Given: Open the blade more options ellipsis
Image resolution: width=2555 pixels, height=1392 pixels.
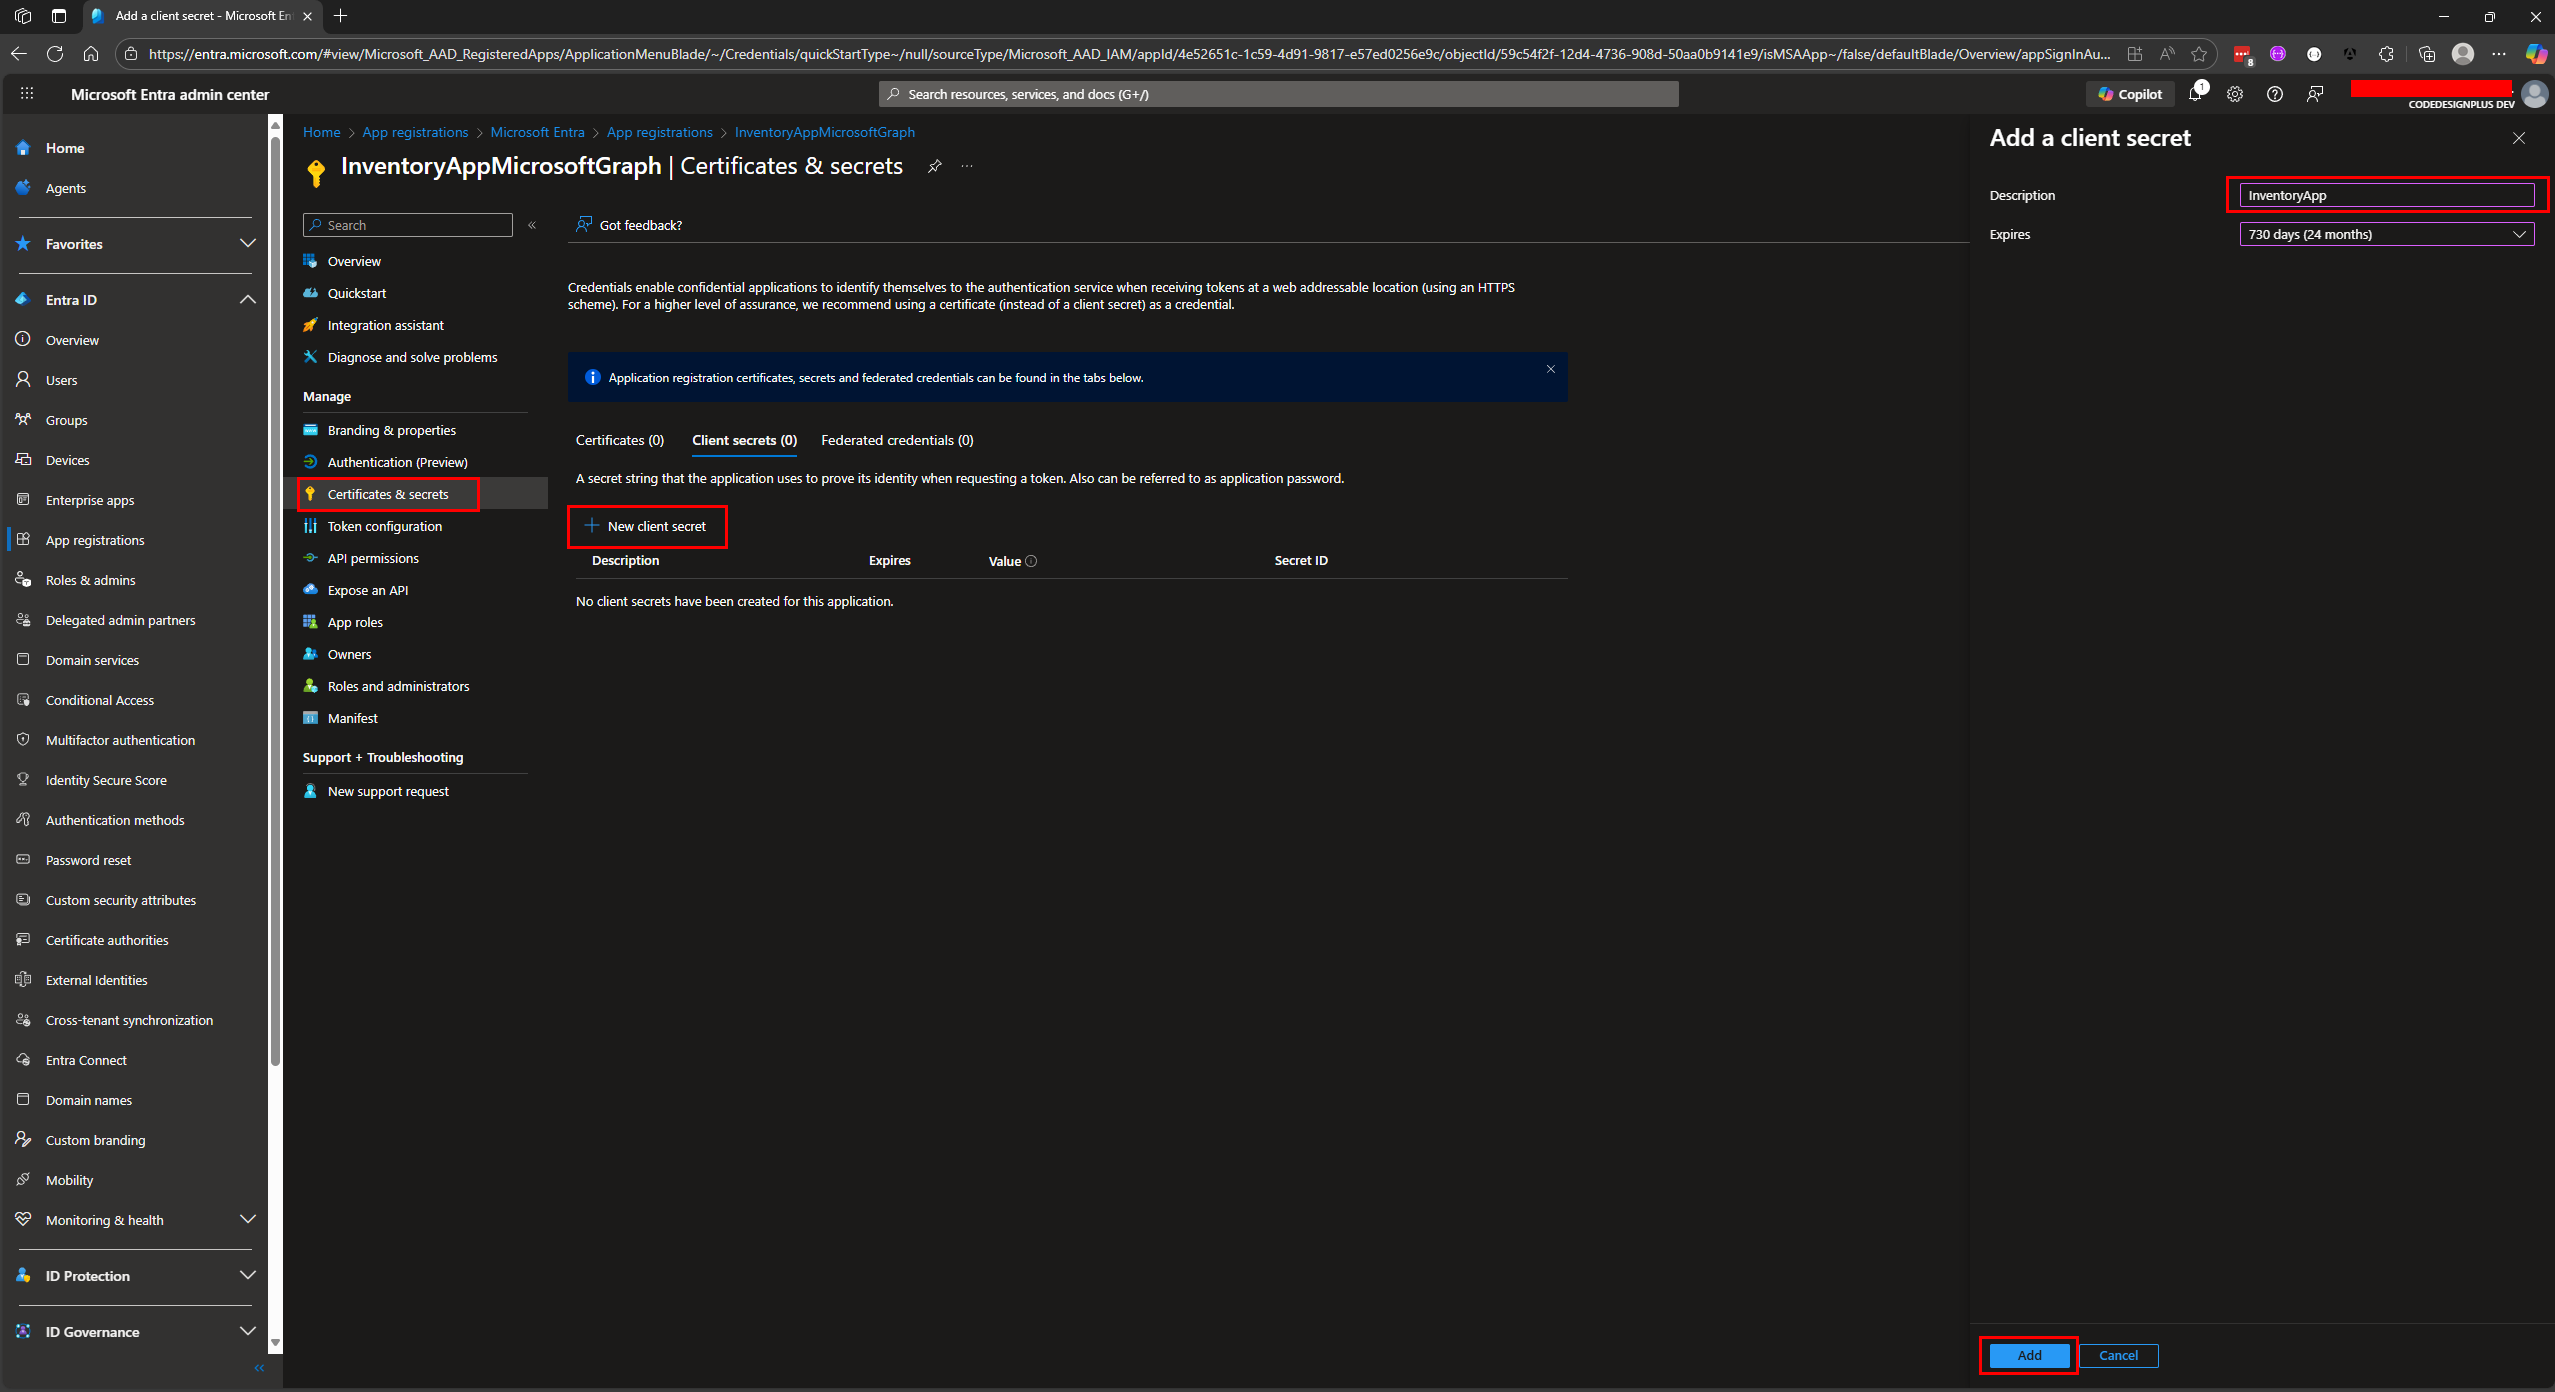Looking at the screenshot, I should click(967, 166).
